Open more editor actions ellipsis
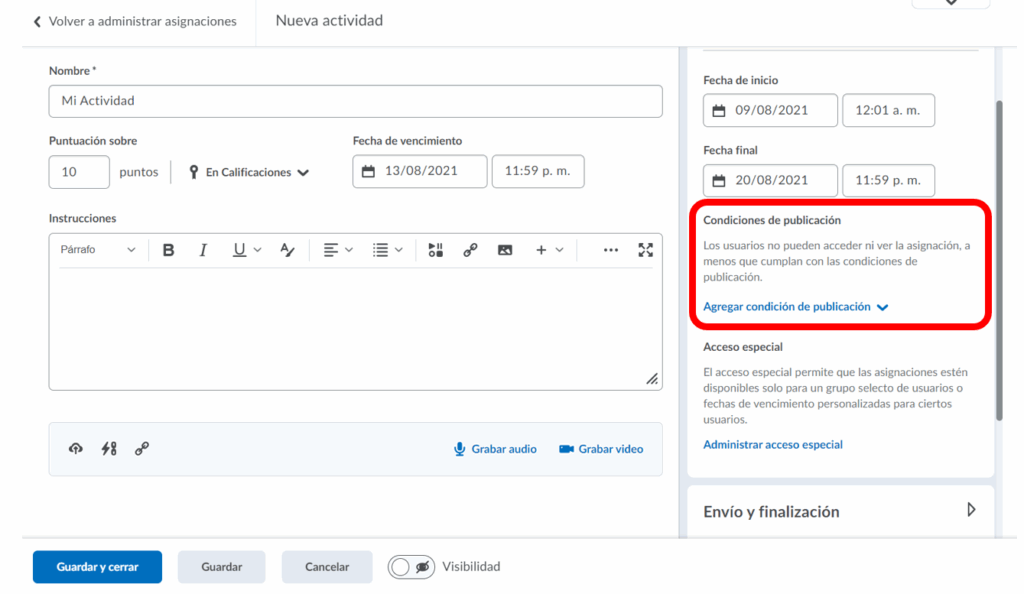The image size is (1024, 594). click(610, 250)
